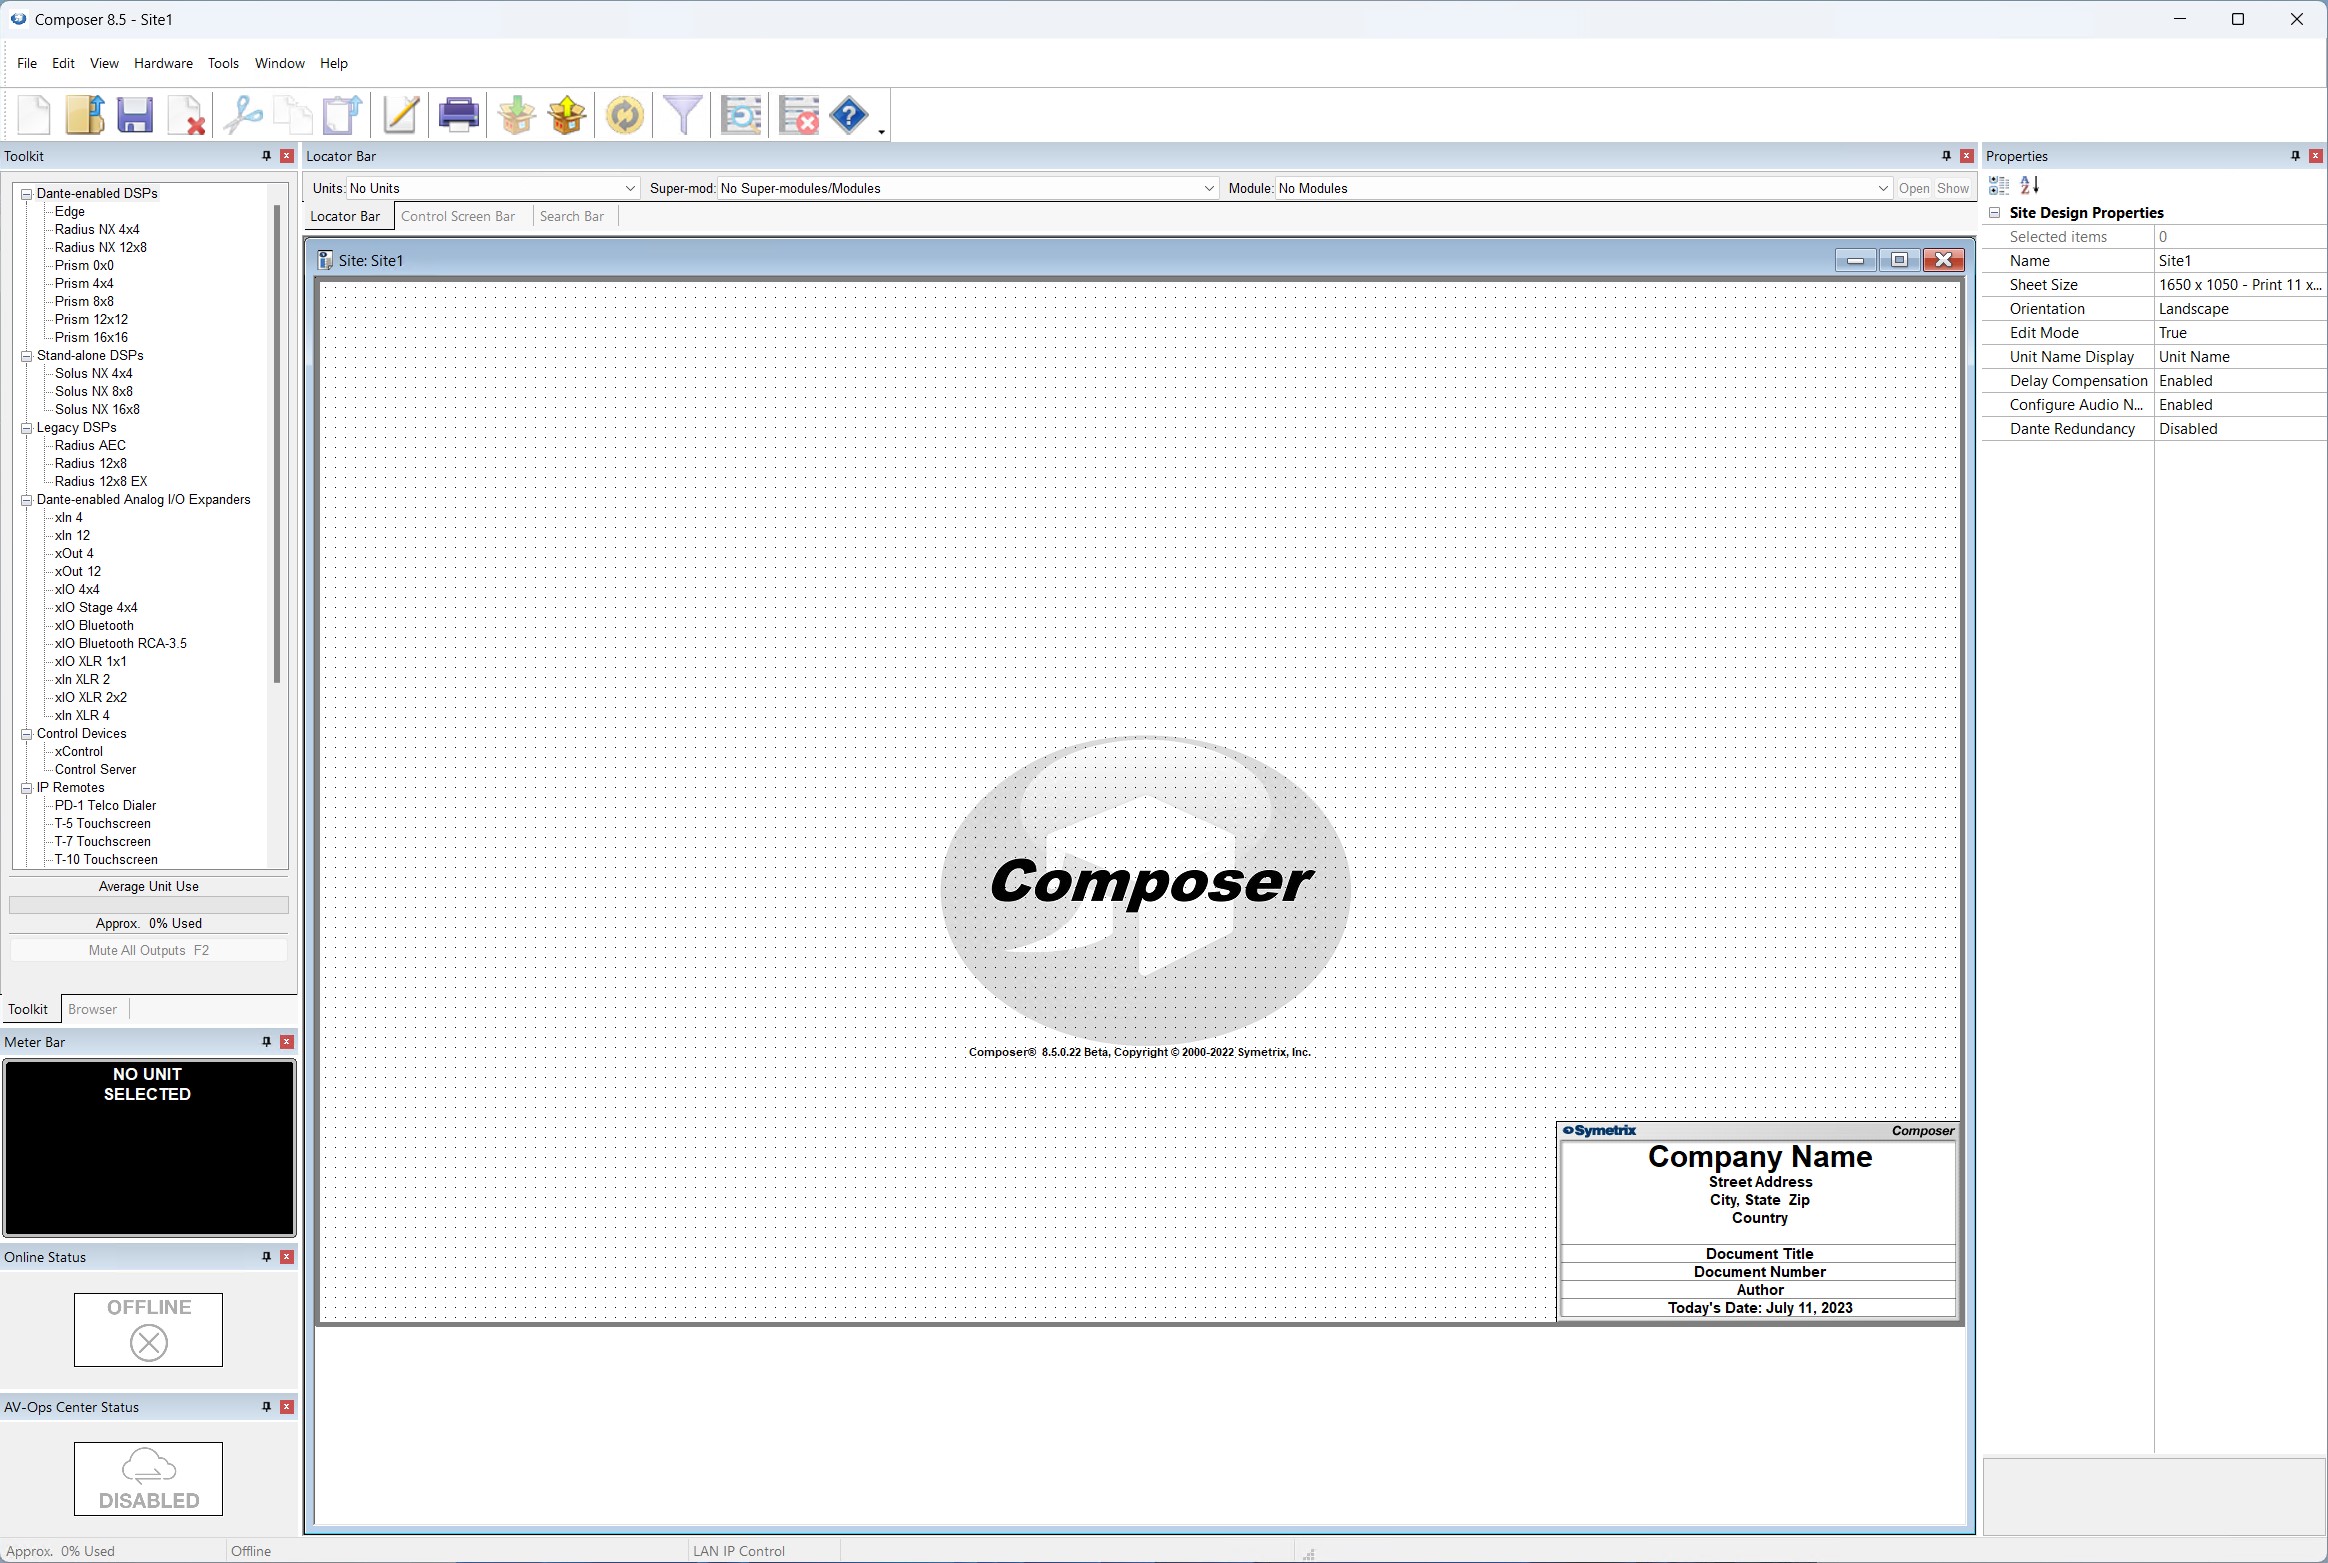Collapse the Site Design Properties section
Image resolution: width=2328 pixels, height=1563 pixels.
(1995, 213)
